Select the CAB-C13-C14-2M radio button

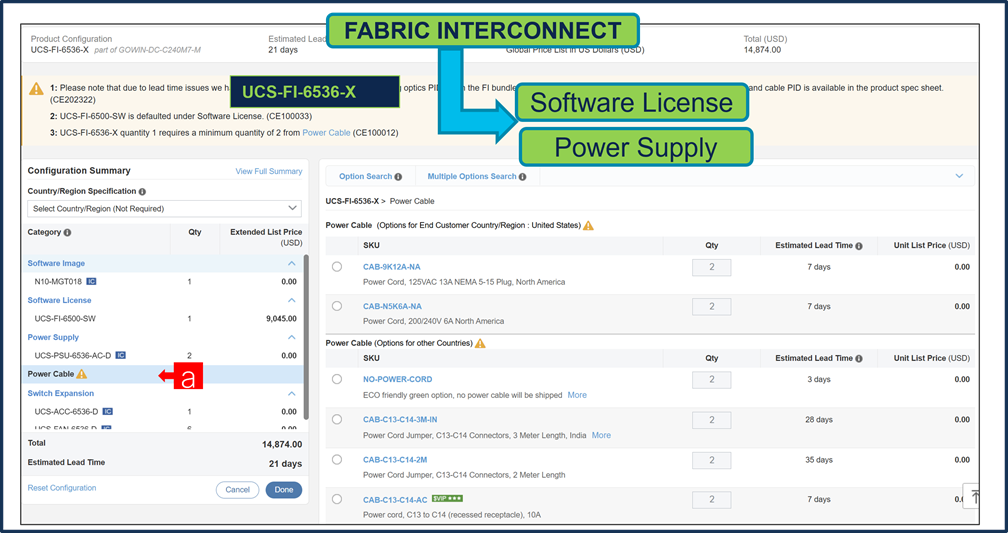click(337, 460)
